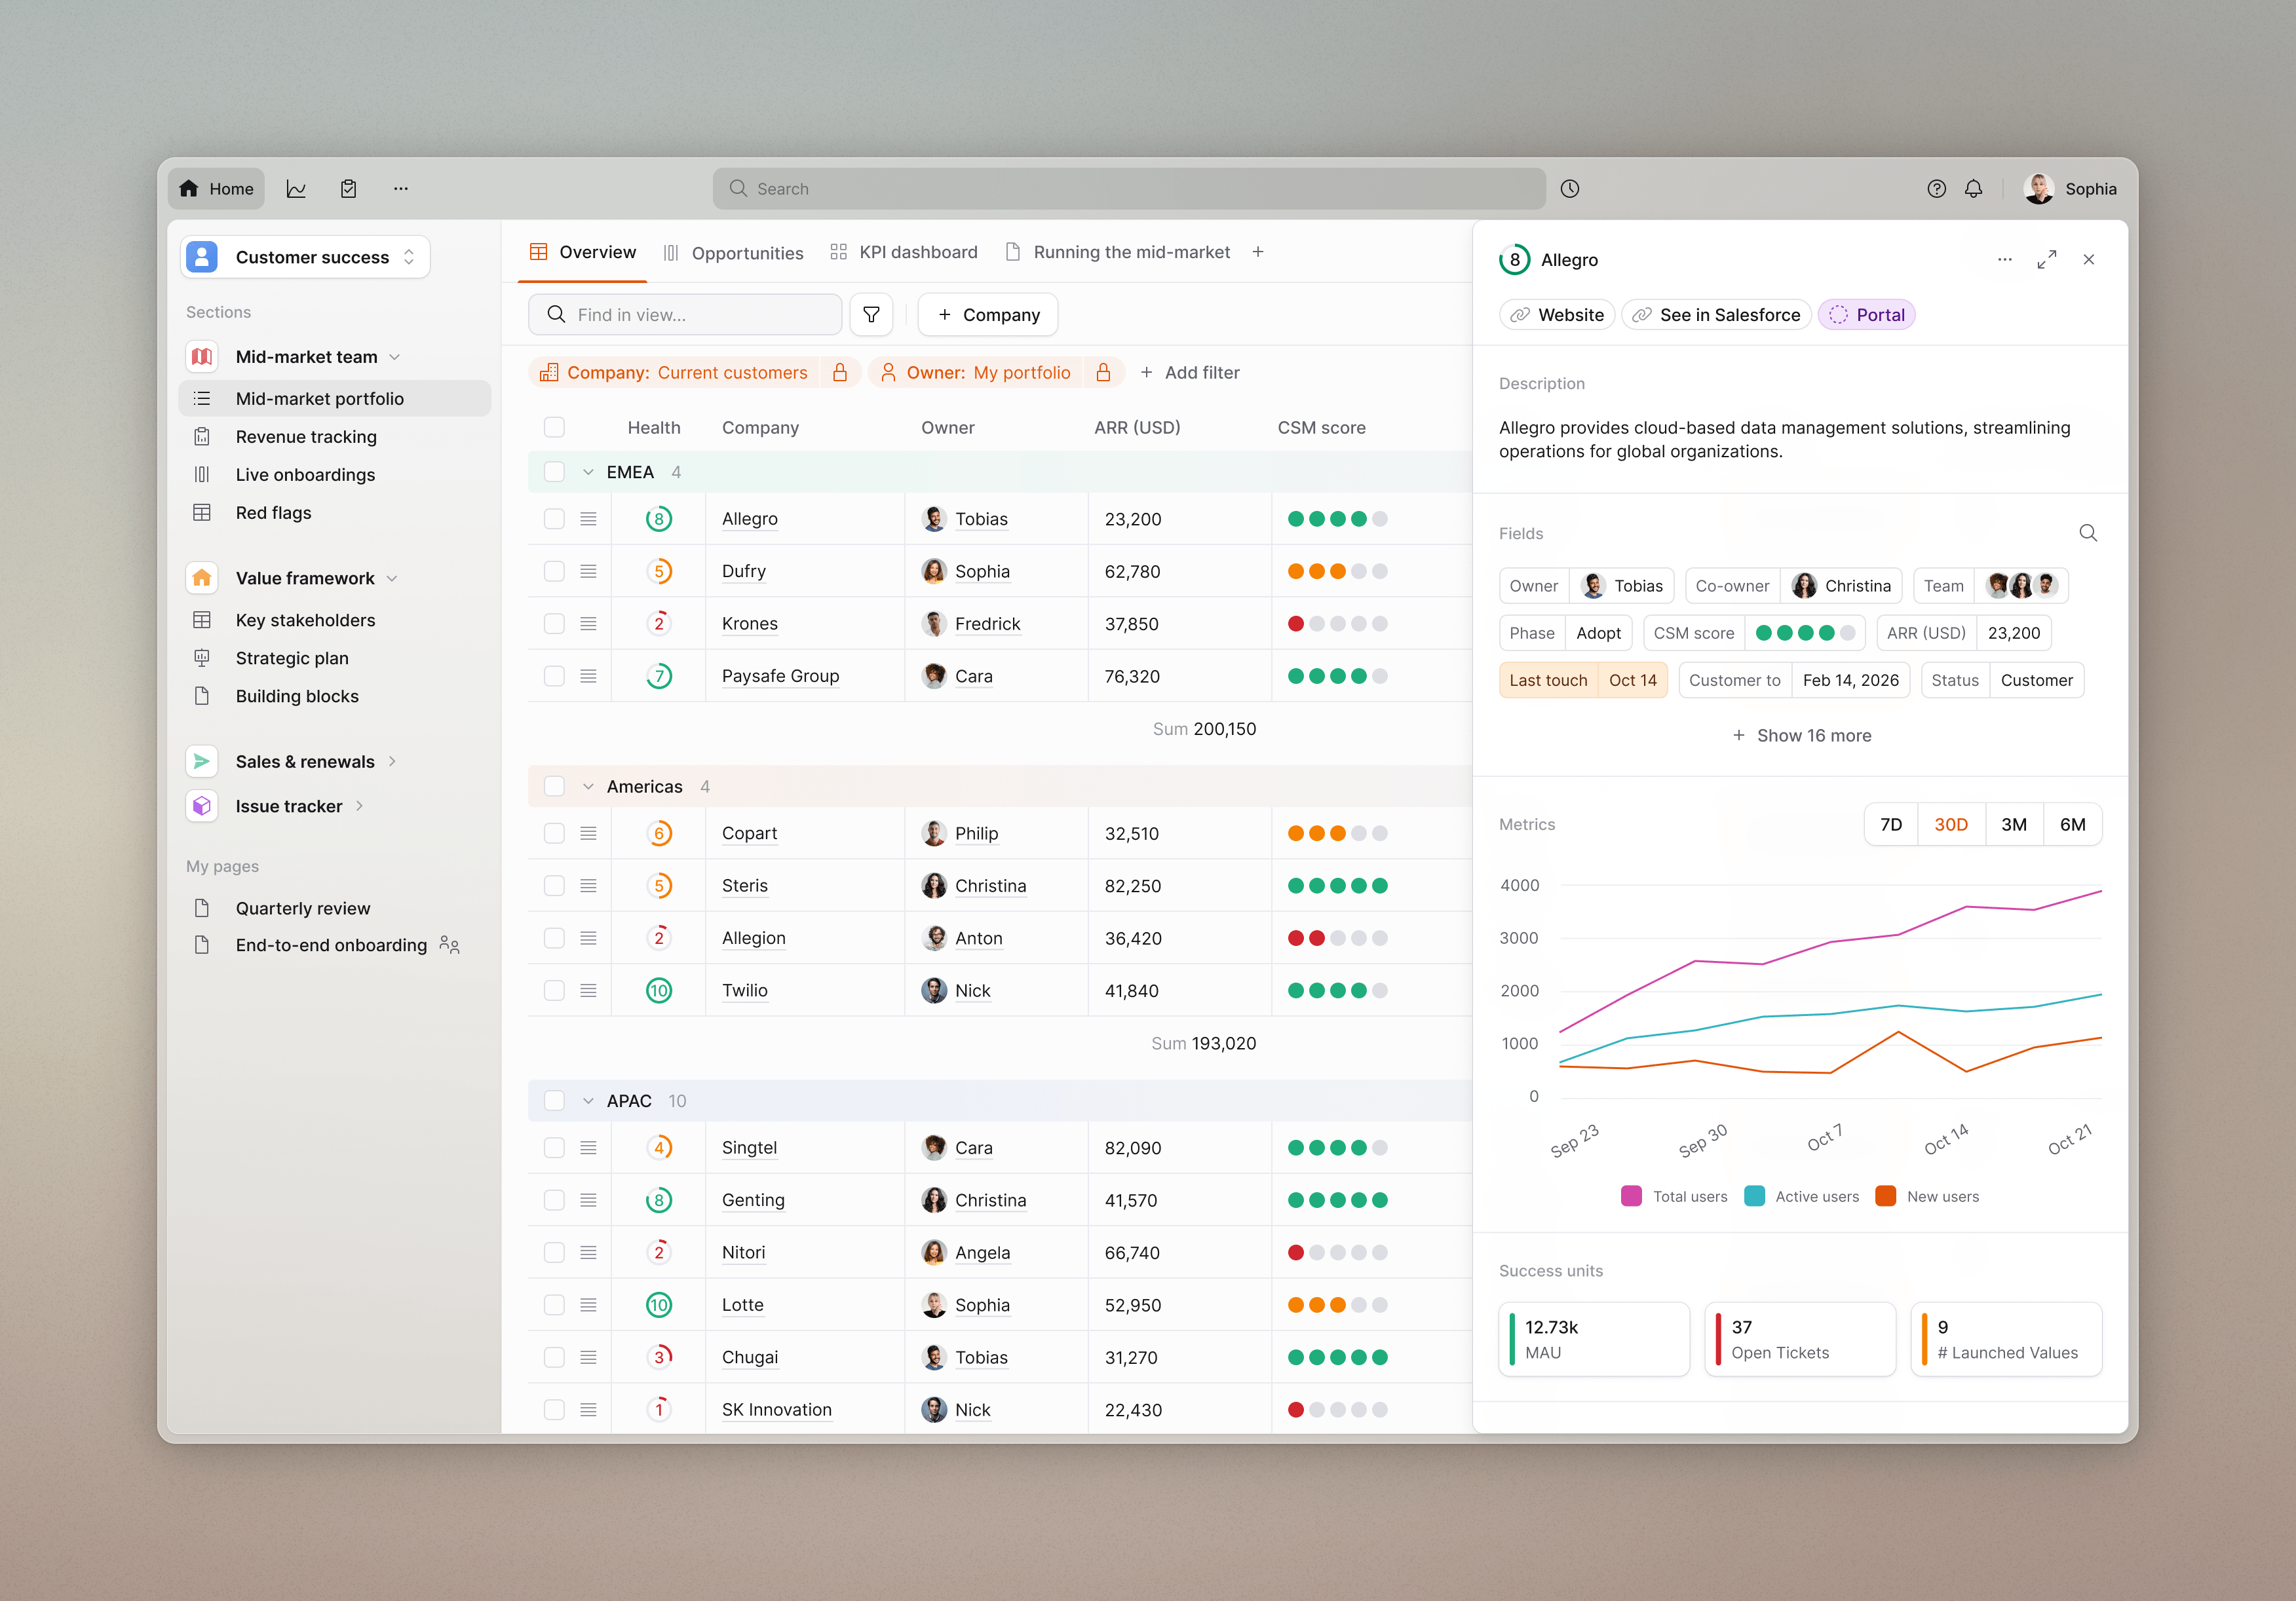Expand the Allegro panel to full screen

tap(2047, 259)
